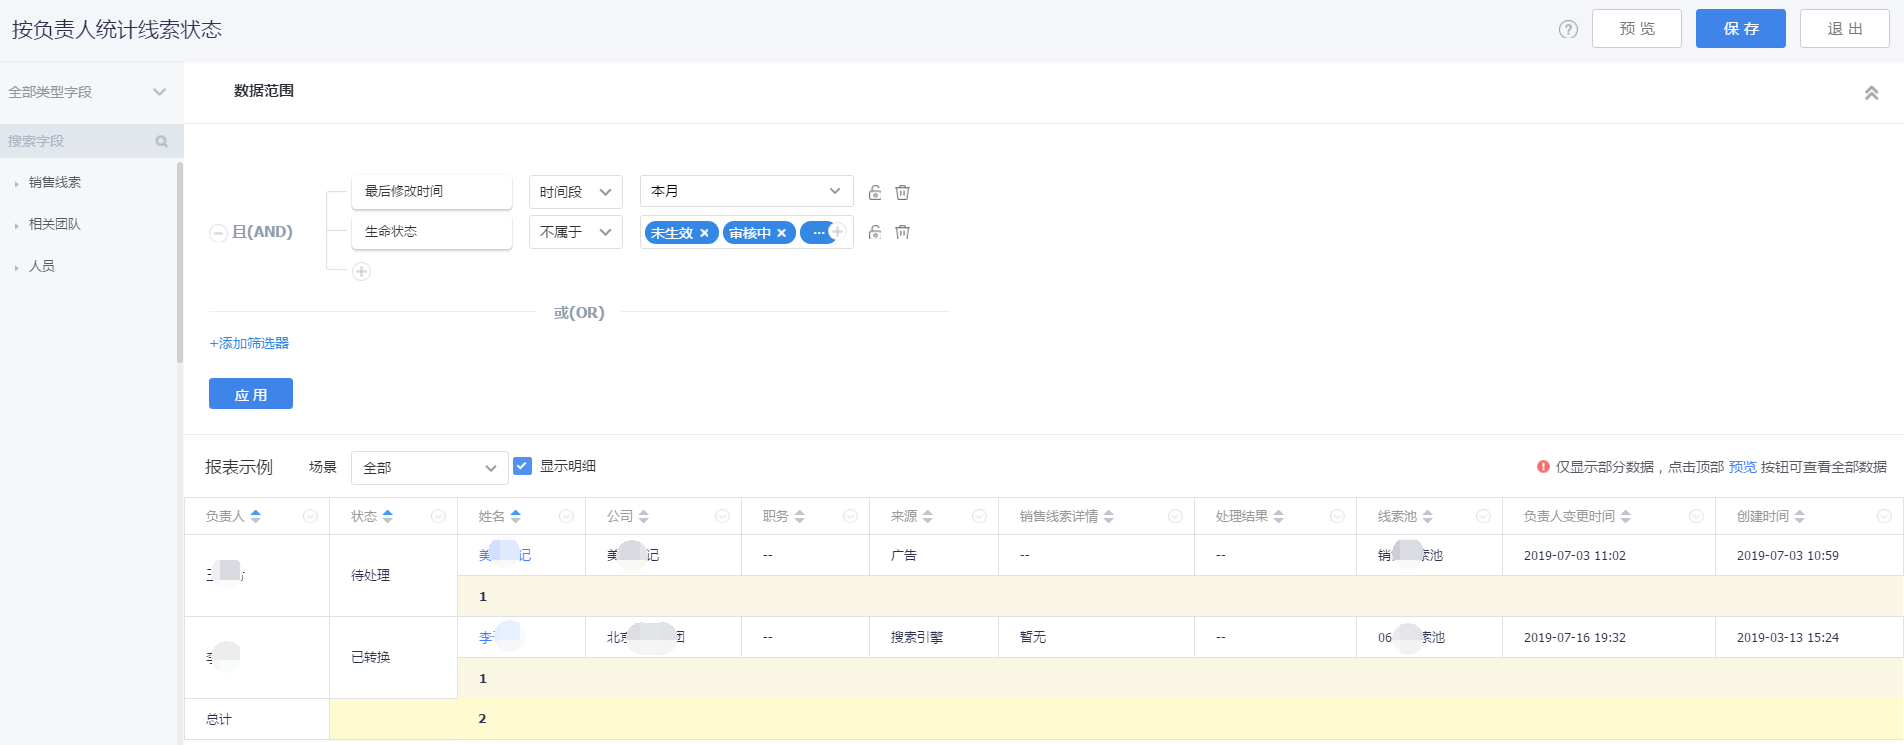Add another value to 生命状态 tags
This screenshot has height=745, width=1904.
pos(838,231)
